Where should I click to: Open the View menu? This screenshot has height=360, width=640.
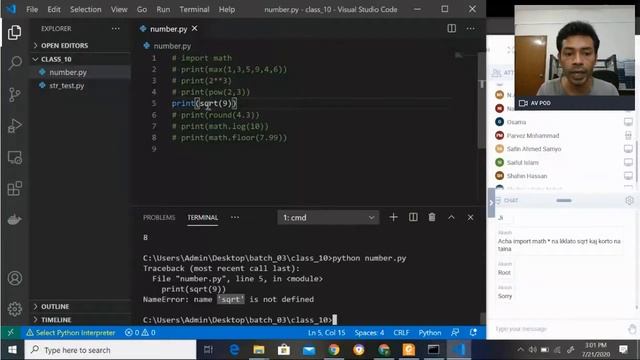119,9
